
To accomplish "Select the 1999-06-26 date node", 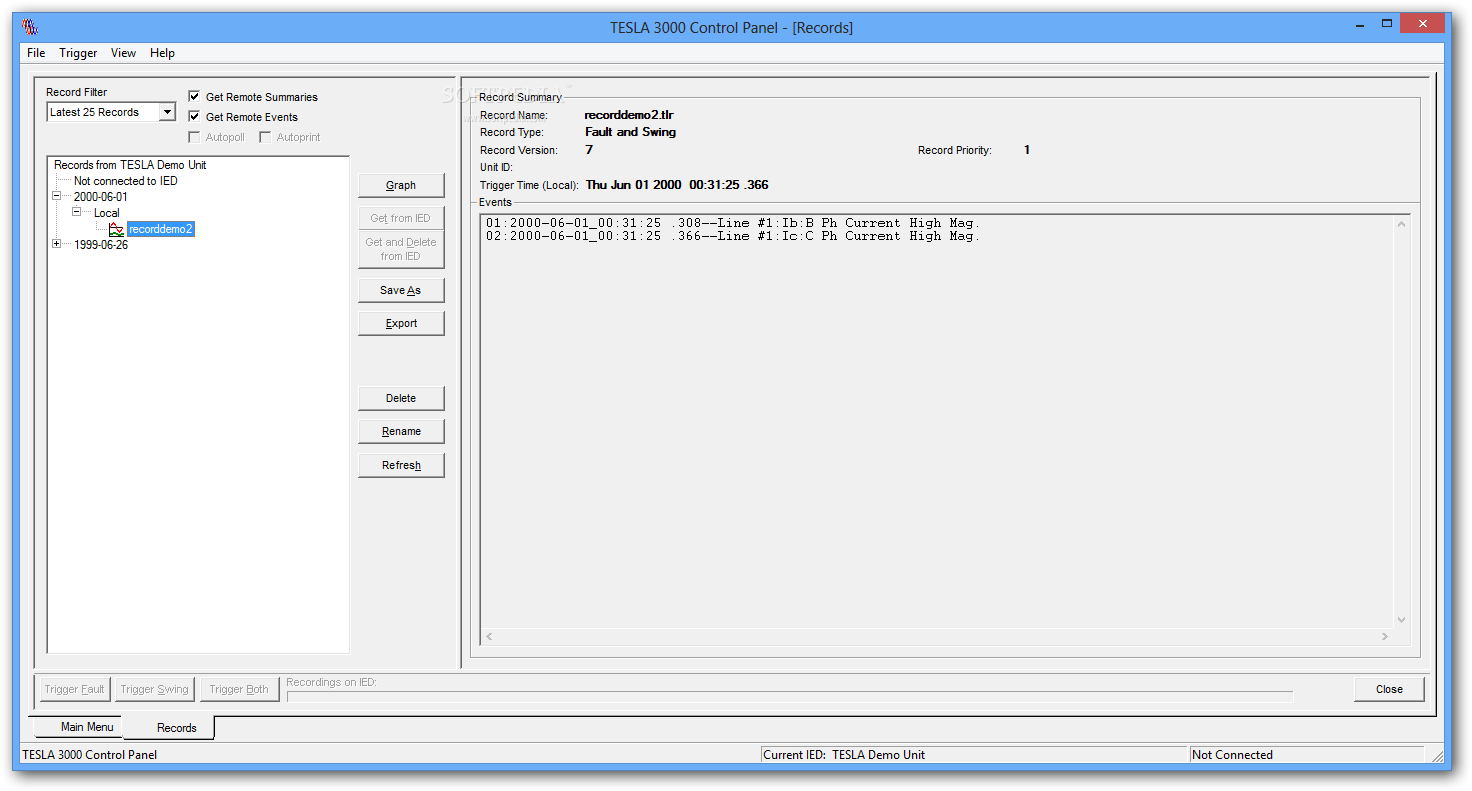I will tap(101, 245).
